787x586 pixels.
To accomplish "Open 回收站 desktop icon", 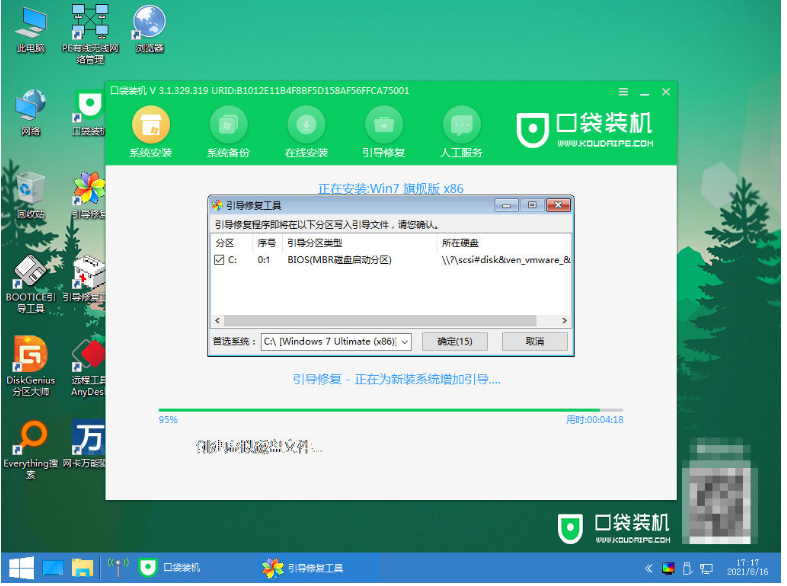I will (x=31, y=196).
